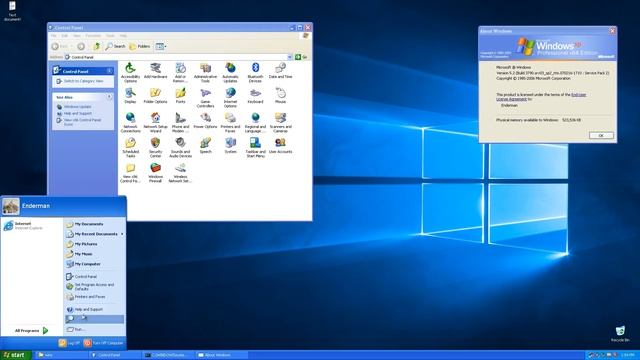Open Windows Firewall icon
This screenshot has width=640, height=360.
click(156, 172)
